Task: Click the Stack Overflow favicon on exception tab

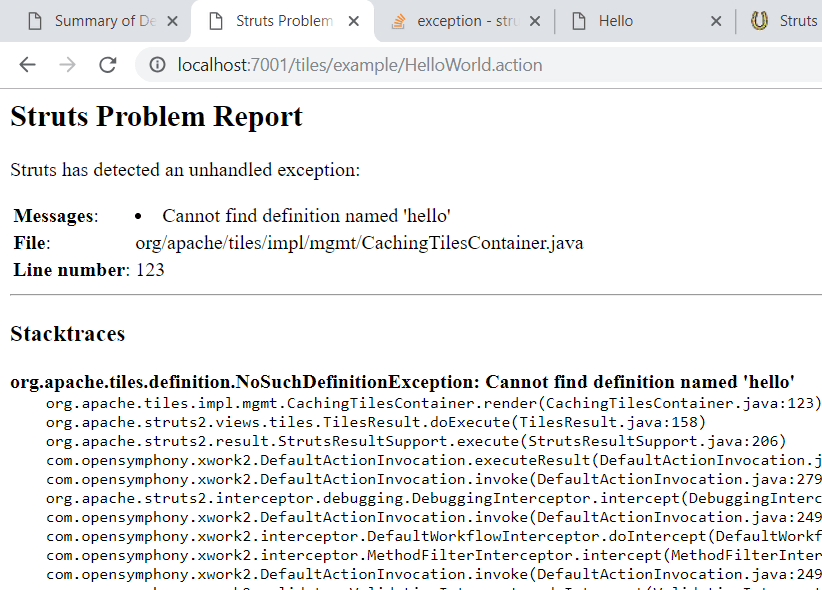Action: (x=398, y=21)
